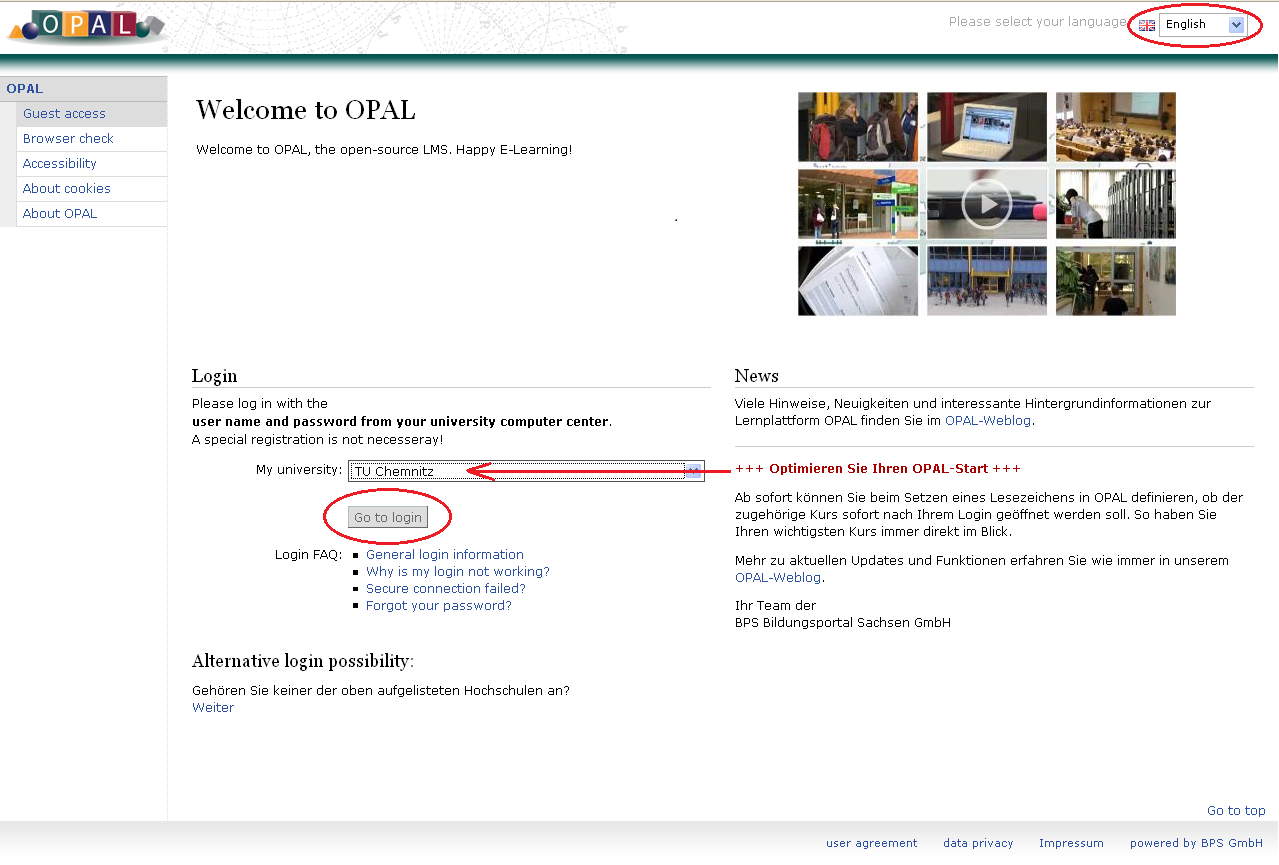Click the OPAL logo in the header
1279x865 pixels.
[84, 25]
